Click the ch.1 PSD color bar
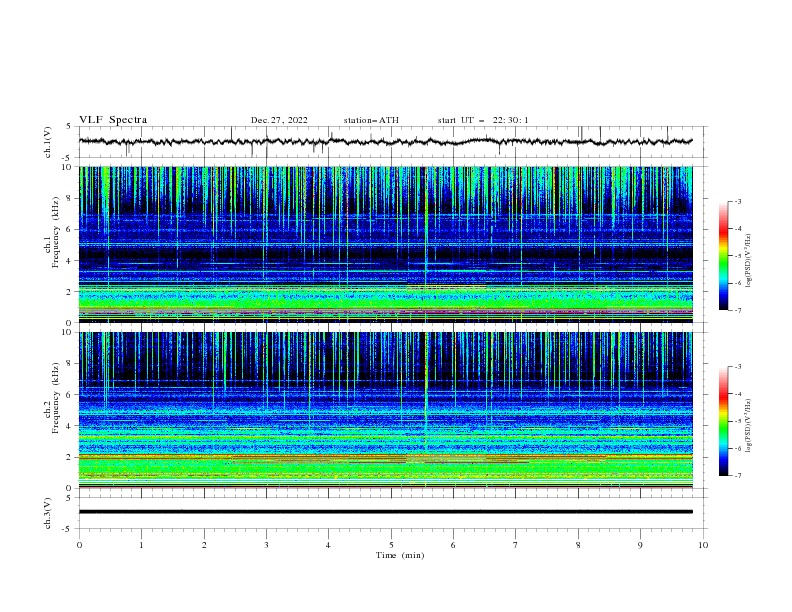The height and width of the screenshot is (612, 792). coord(723,256)
